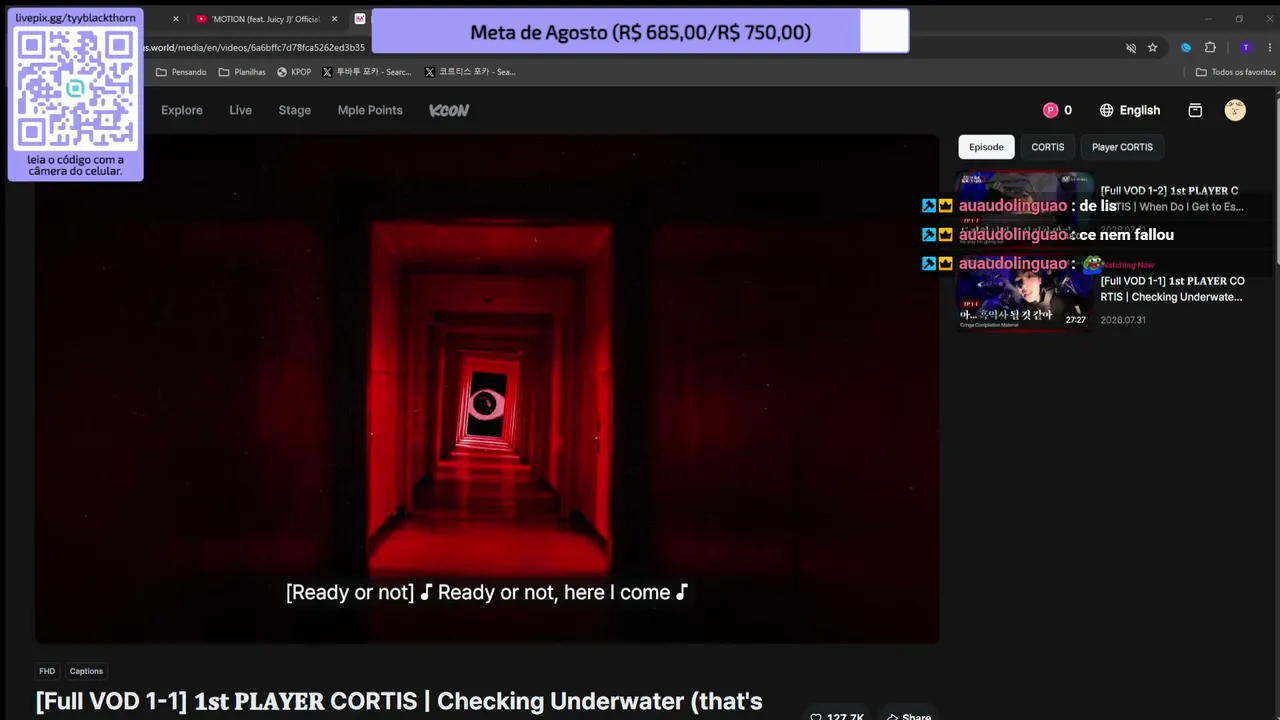
Task: Click the video title heading text
Action: click(399, 702)
